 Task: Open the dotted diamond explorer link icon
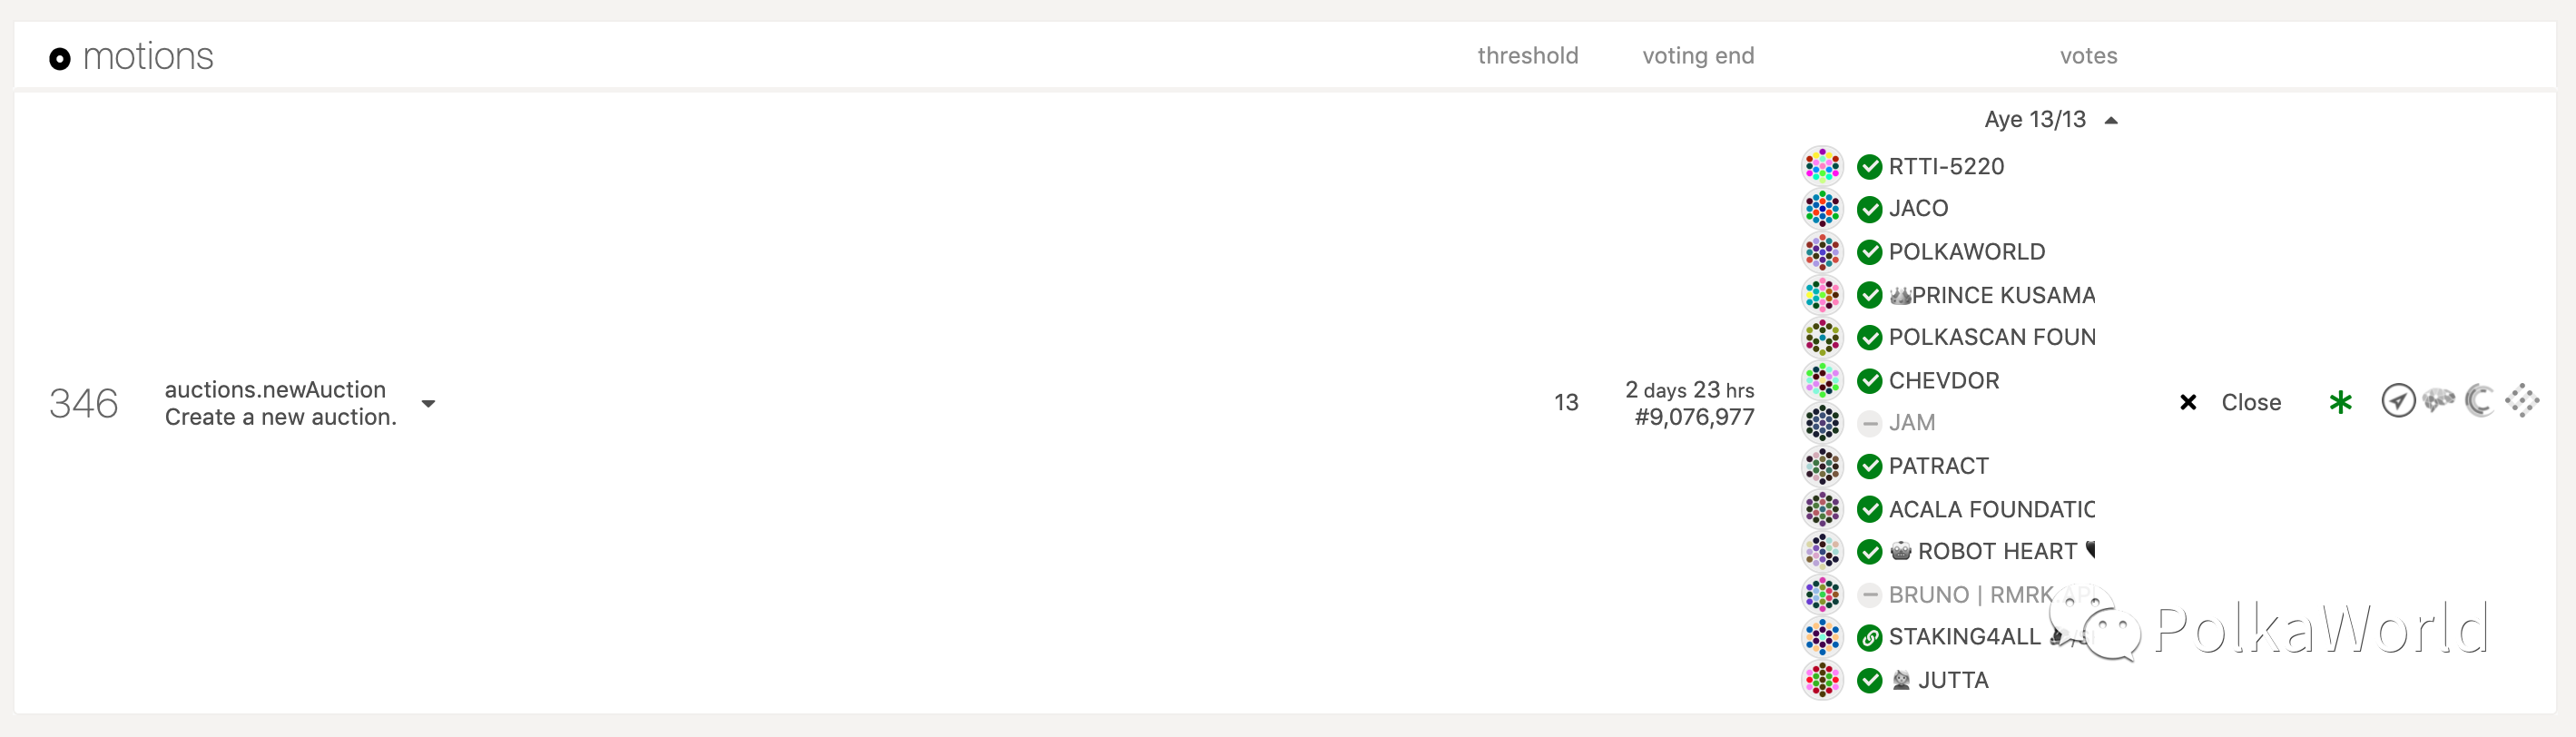pos(2522,401)
